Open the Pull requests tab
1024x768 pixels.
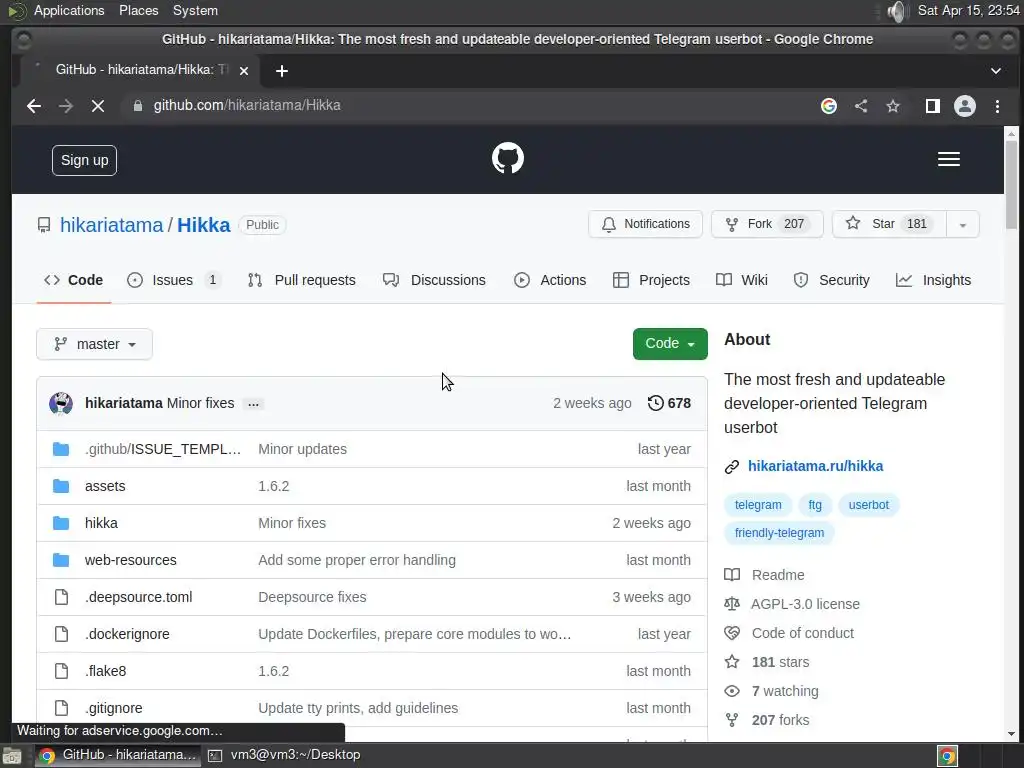point(302,280)
